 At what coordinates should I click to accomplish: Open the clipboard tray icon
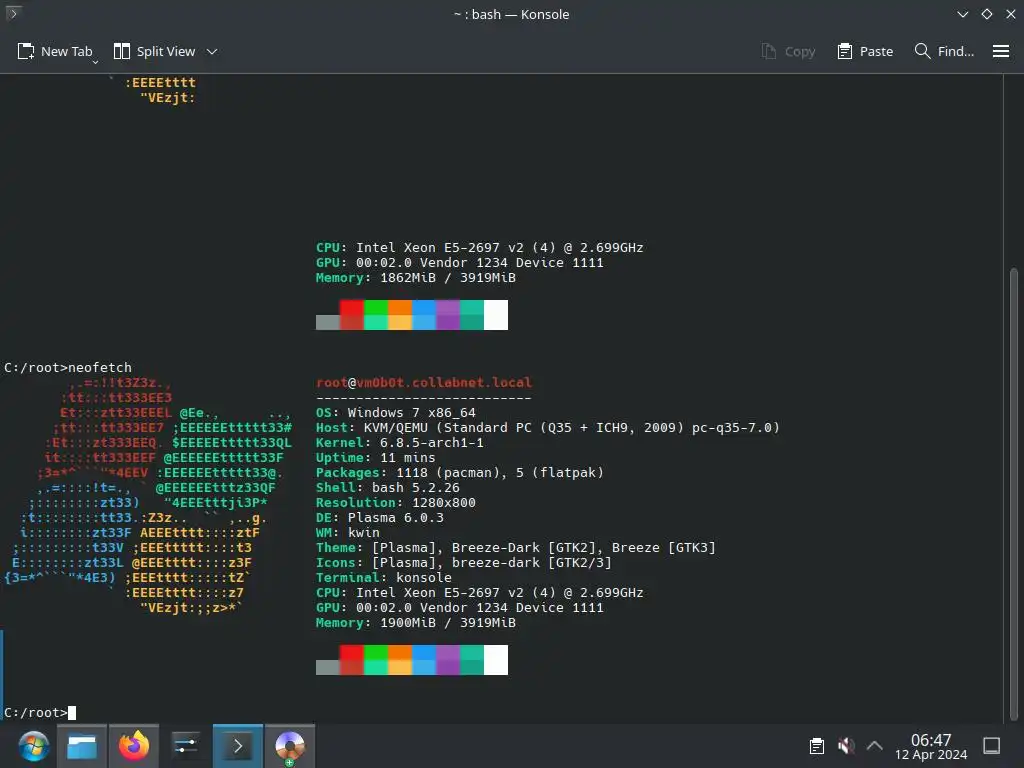[x=816, y=746]
